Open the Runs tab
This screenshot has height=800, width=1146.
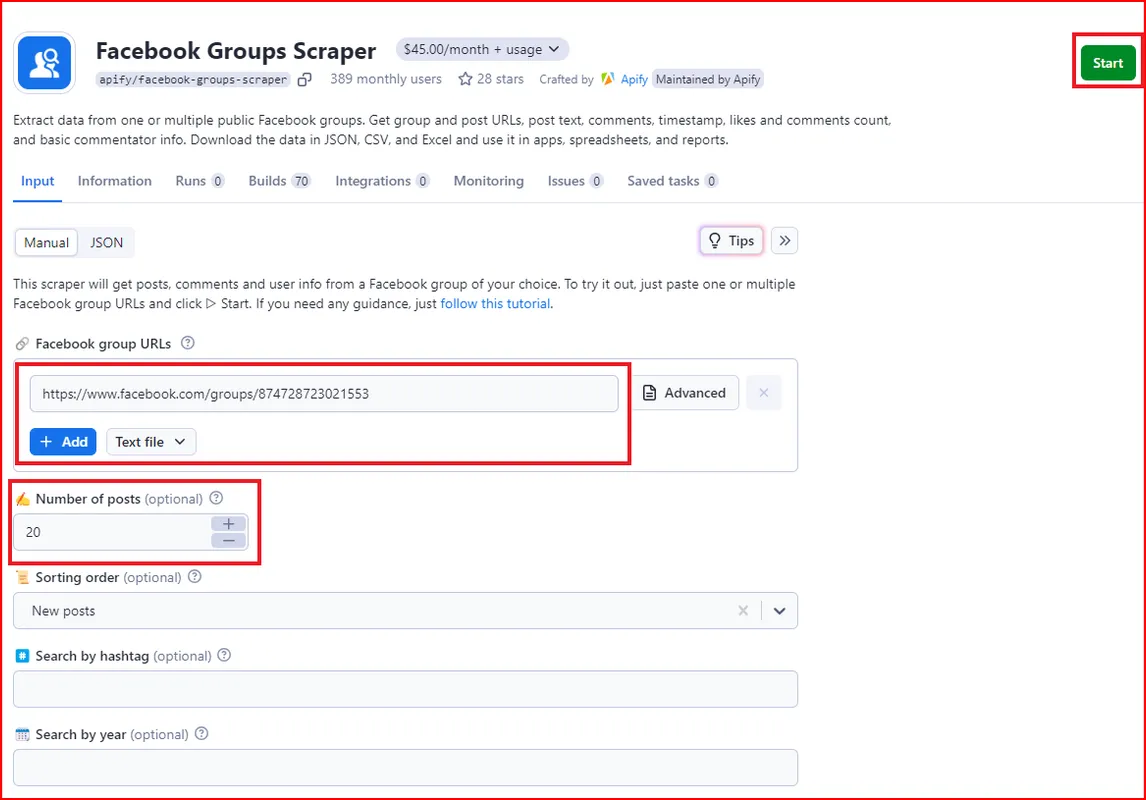(200, 181)
